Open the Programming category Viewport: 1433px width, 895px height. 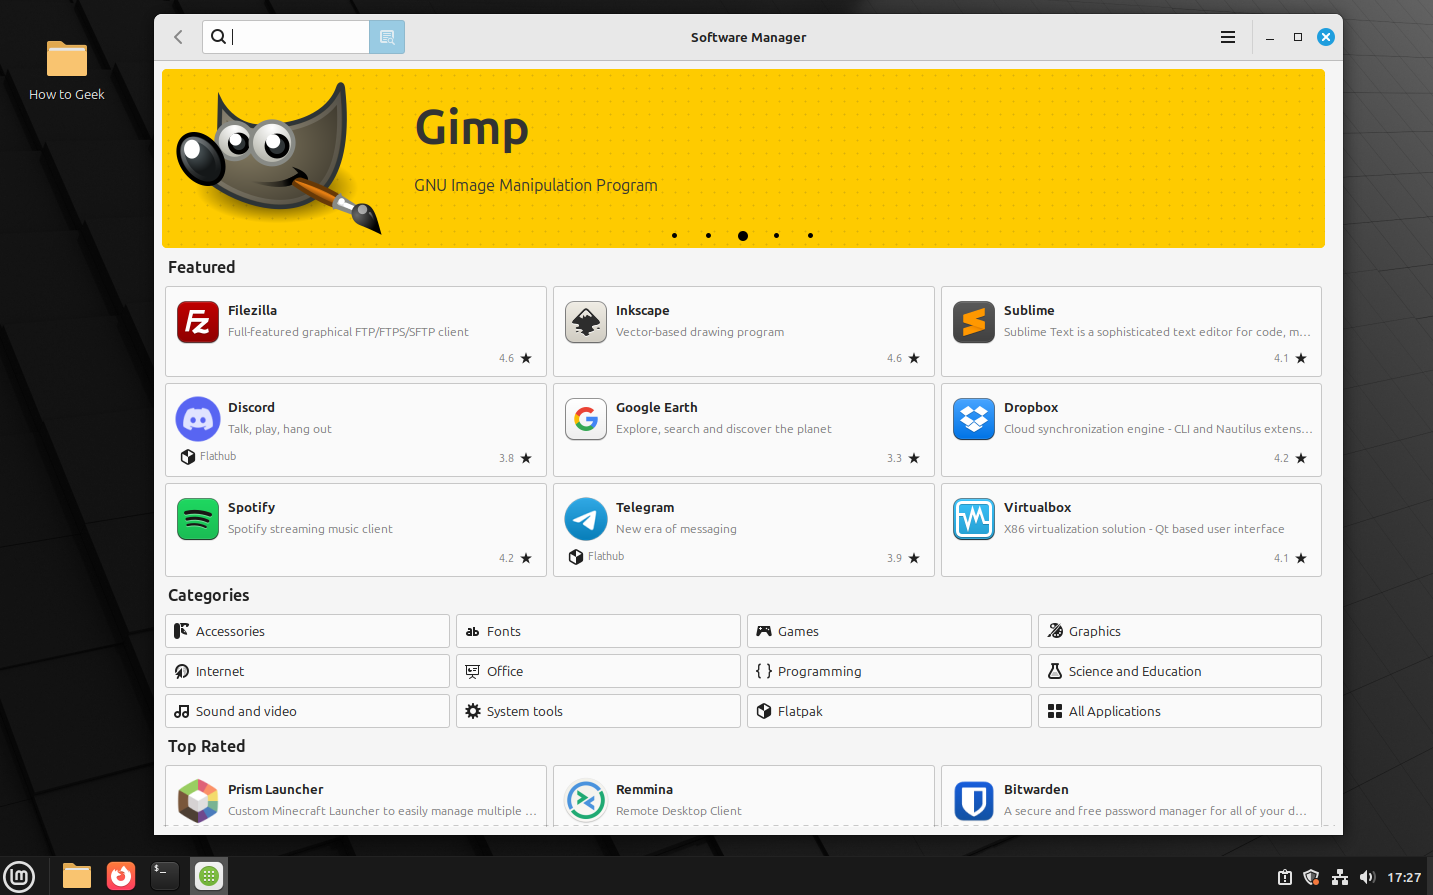pyautogui.click(x=889, y=671)
